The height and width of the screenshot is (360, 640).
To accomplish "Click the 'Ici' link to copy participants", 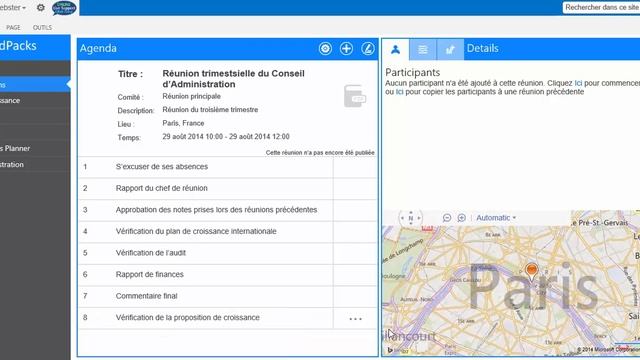I will 399,92.
